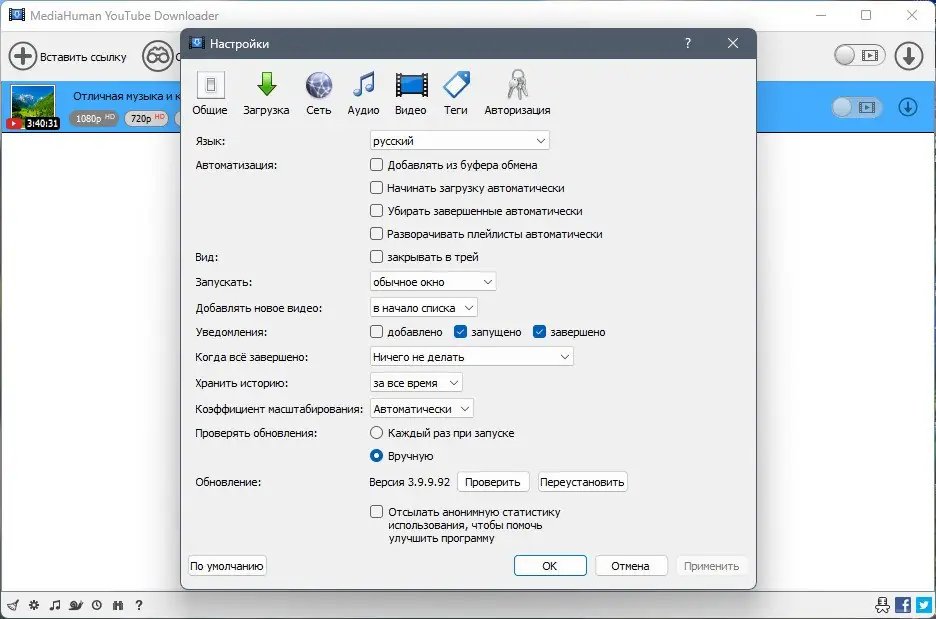Screen dimensions: 936x619
Task: Open download history with the clock icon
Action: click(x=96, y=605)
